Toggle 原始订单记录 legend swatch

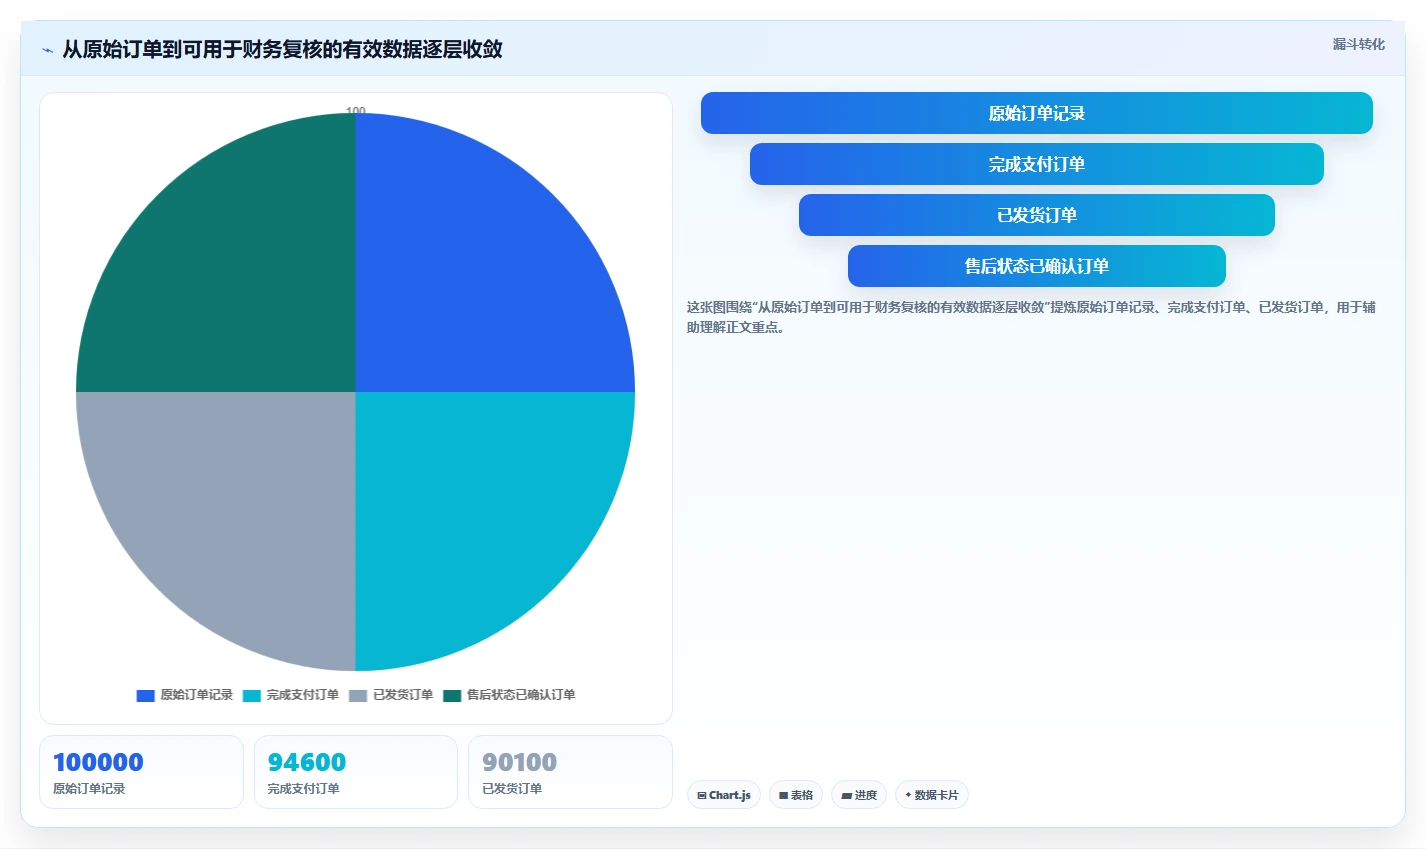tap(146, 695)
